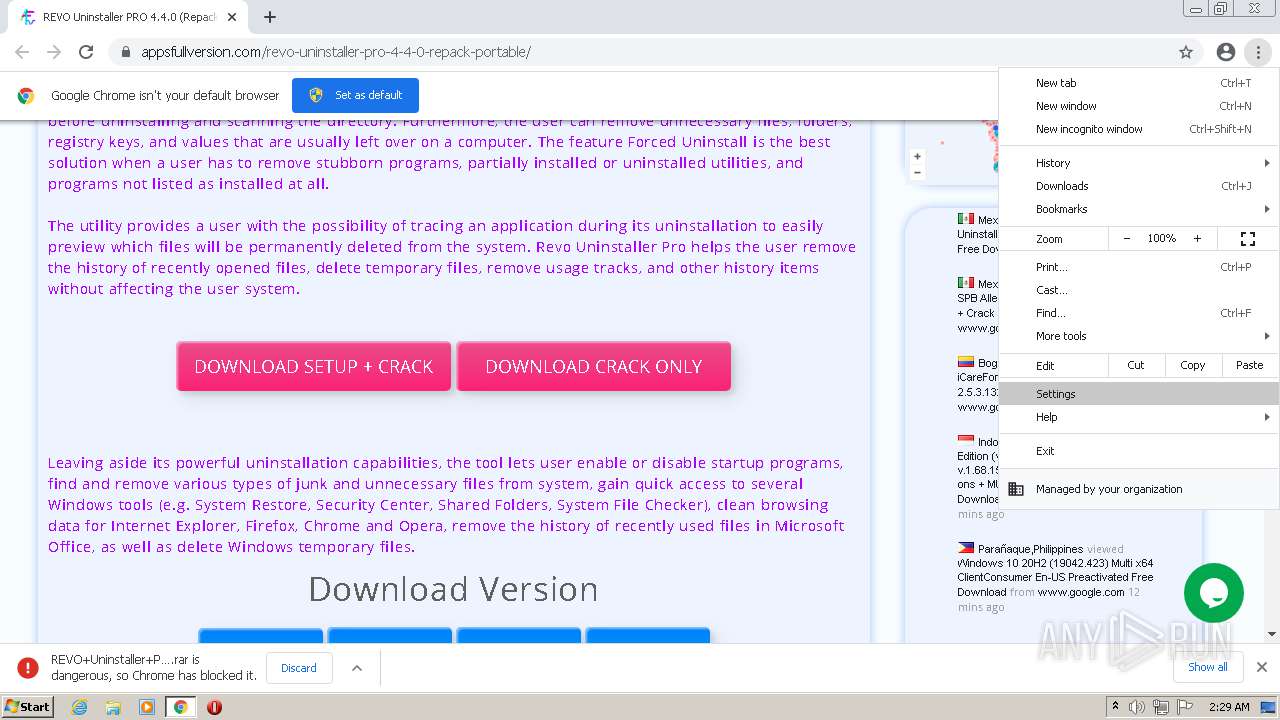Open volume control in system tray

1137,707
